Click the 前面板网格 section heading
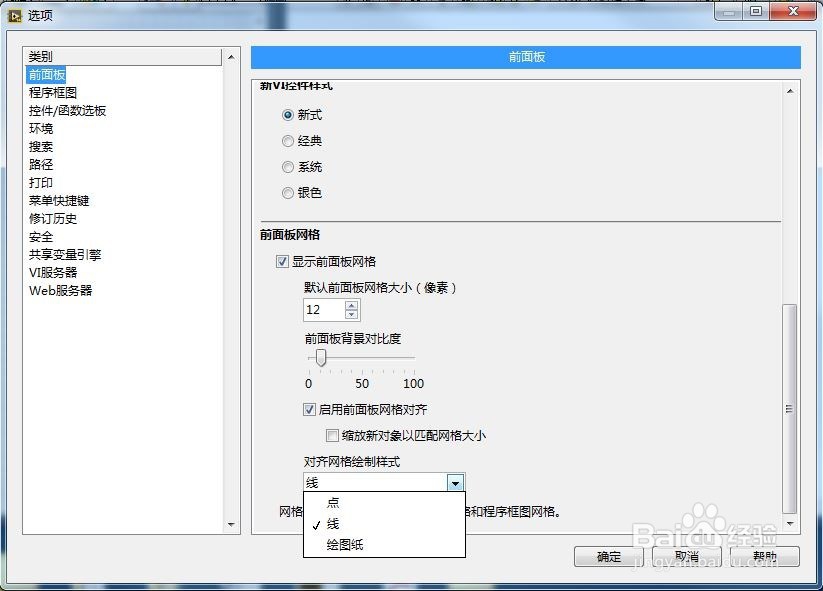 tap(290, 235)
